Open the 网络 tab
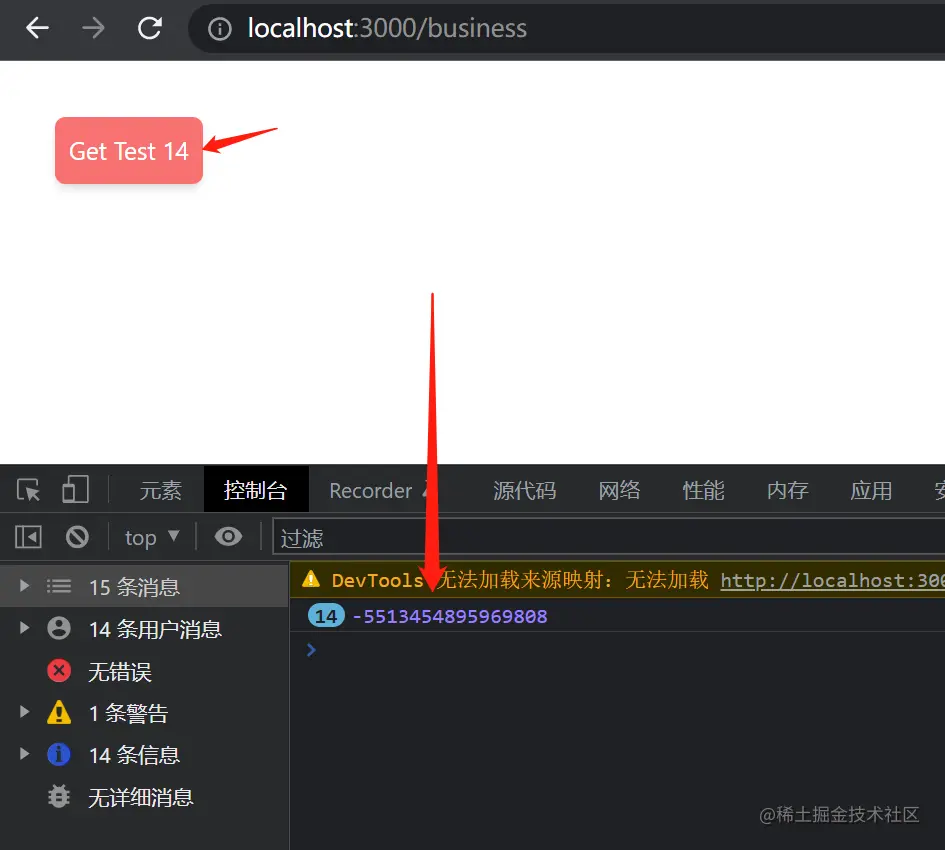The height and width of the screenshot is (850, 945). pyautogui.click(x=619, y=490)
